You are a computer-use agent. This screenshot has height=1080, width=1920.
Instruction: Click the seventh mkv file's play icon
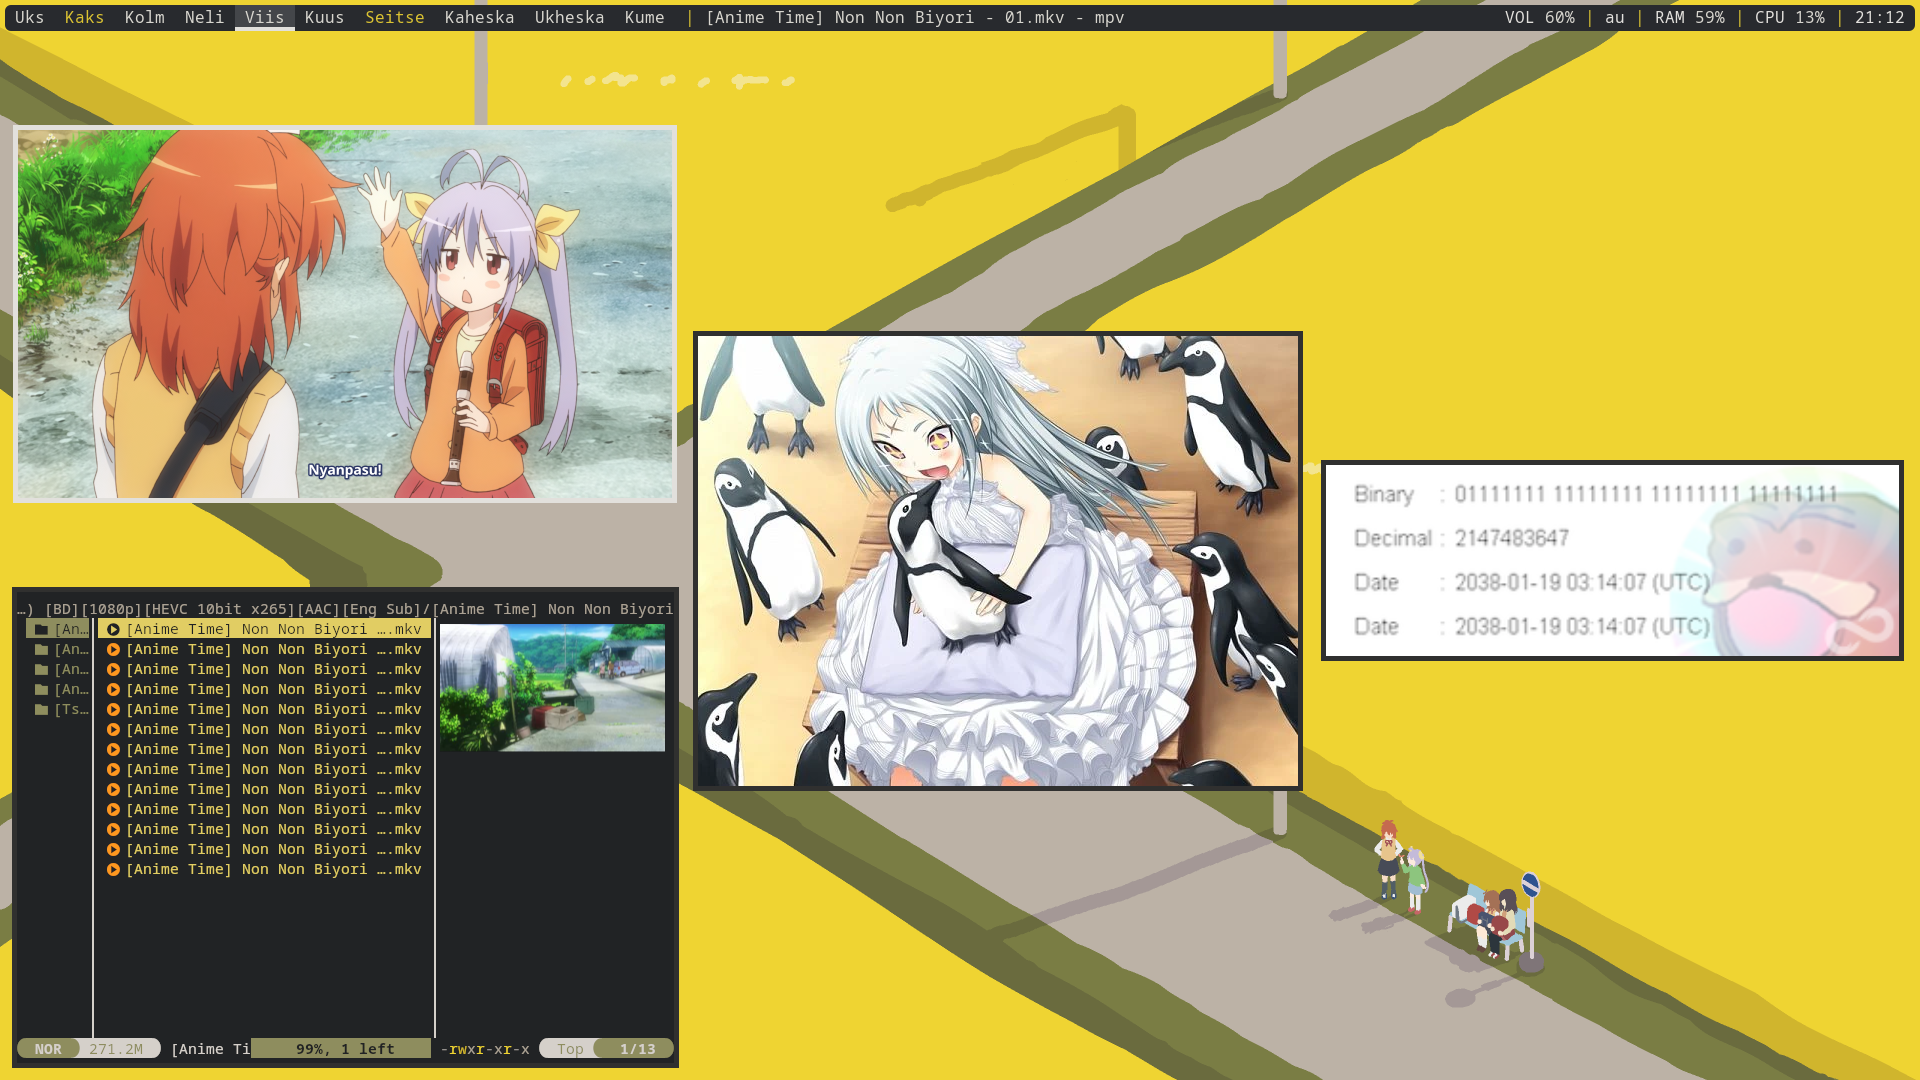pyautogui.click(x=113, y=749)
